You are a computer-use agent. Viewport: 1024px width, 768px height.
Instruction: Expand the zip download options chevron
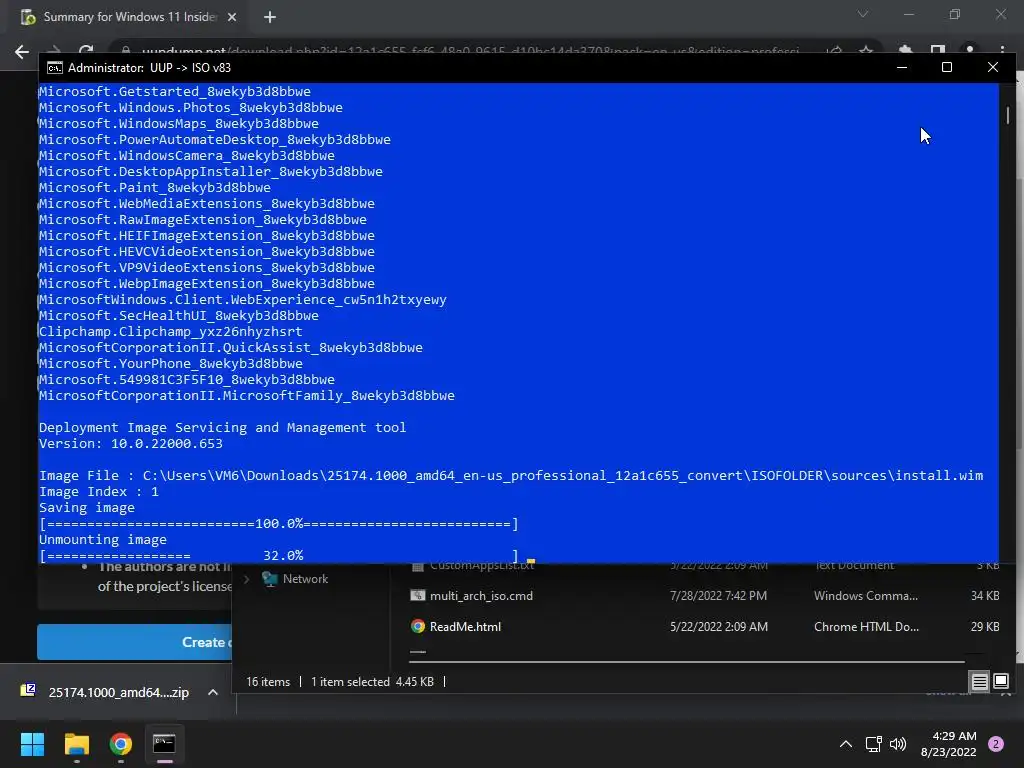pos(213,692)
